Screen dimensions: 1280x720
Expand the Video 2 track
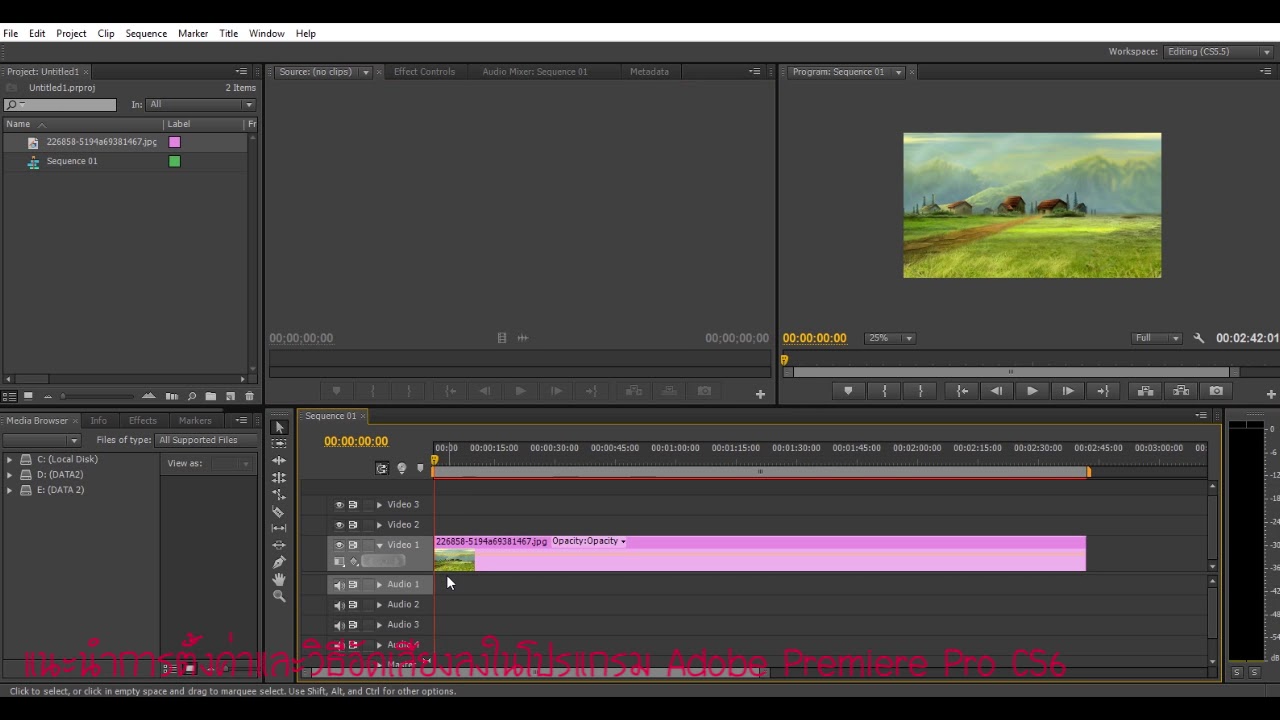click(379, 525)
